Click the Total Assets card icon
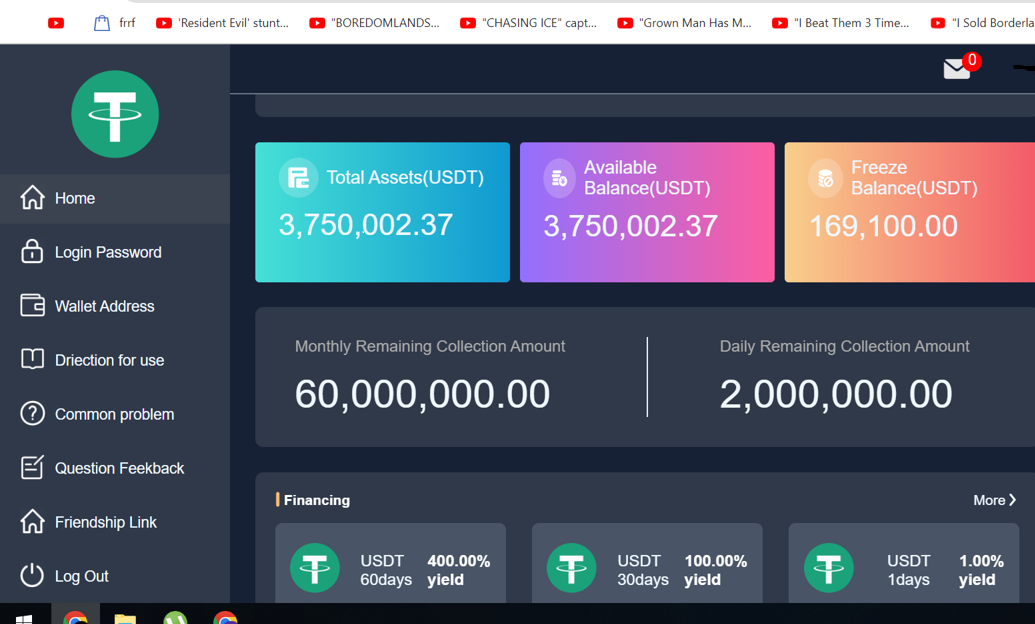Image resolution: width=1035 pixels, height=624 pixels. click(x=298, y=178)
